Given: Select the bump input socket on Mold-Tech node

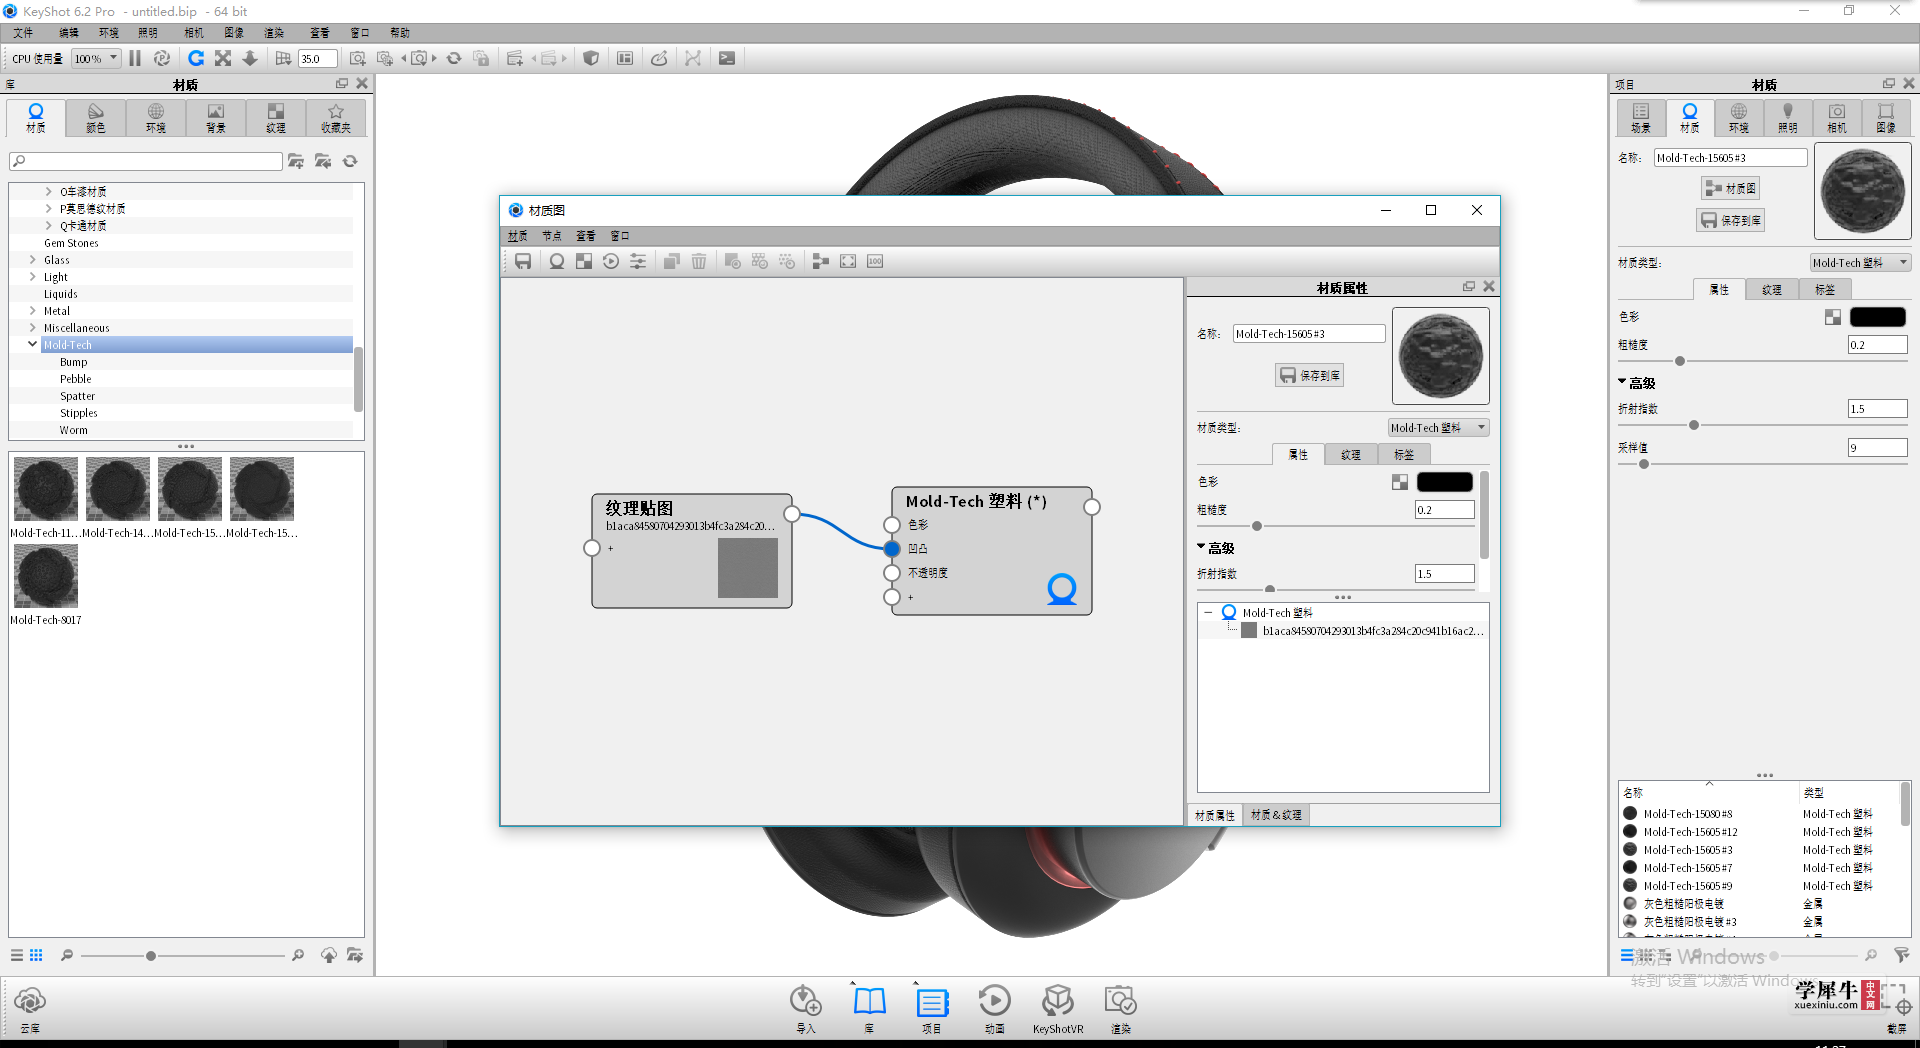Looking at the screenshot, I should pyautogui.click(x=892, y=548).
